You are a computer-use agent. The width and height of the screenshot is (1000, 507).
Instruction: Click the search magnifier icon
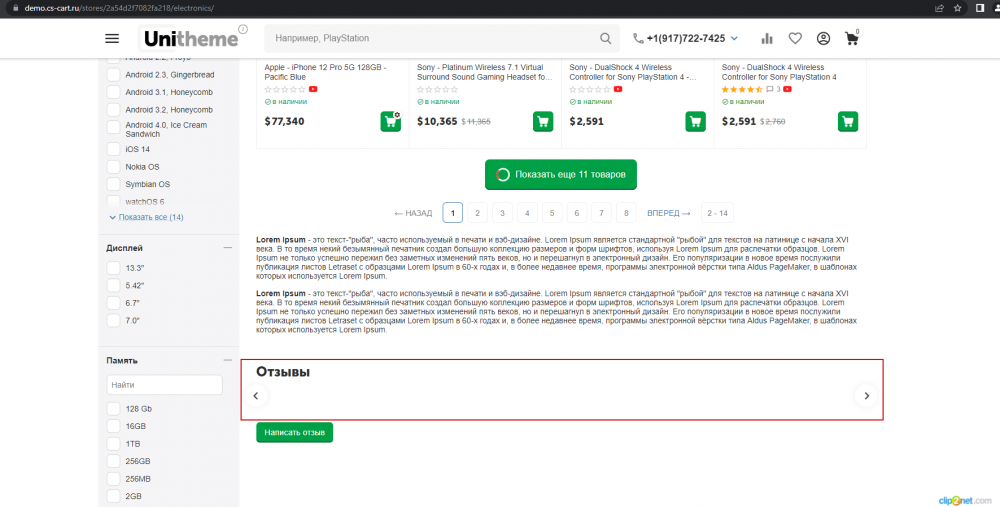[x=605, y=39]
